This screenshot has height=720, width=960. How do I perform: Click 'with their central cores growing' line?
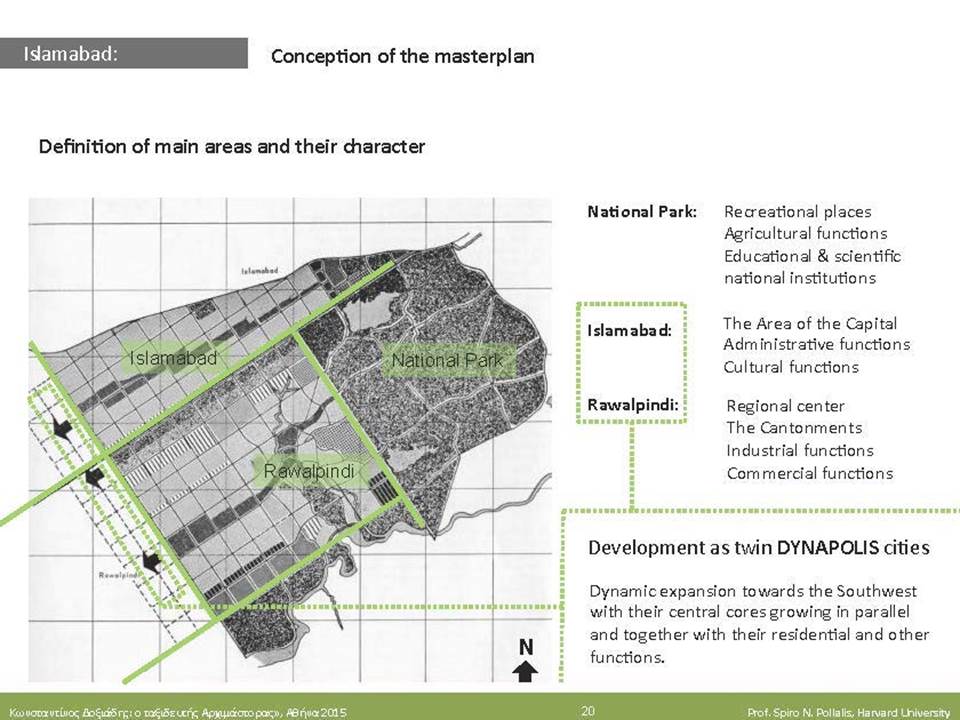click(749, 612)
